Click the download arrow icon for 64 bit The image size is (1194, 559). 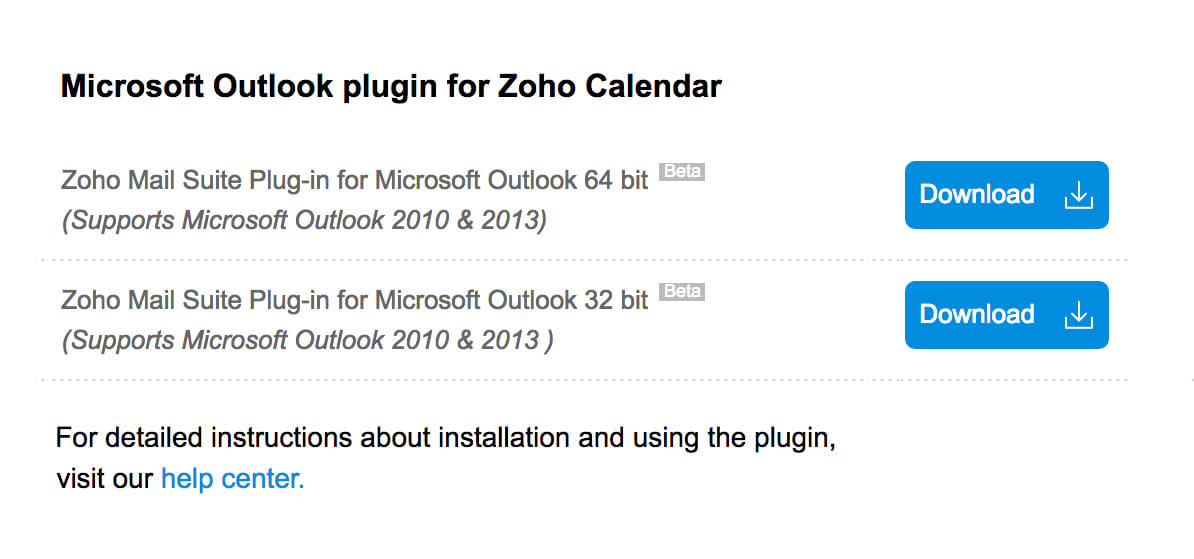(1078, 195)
